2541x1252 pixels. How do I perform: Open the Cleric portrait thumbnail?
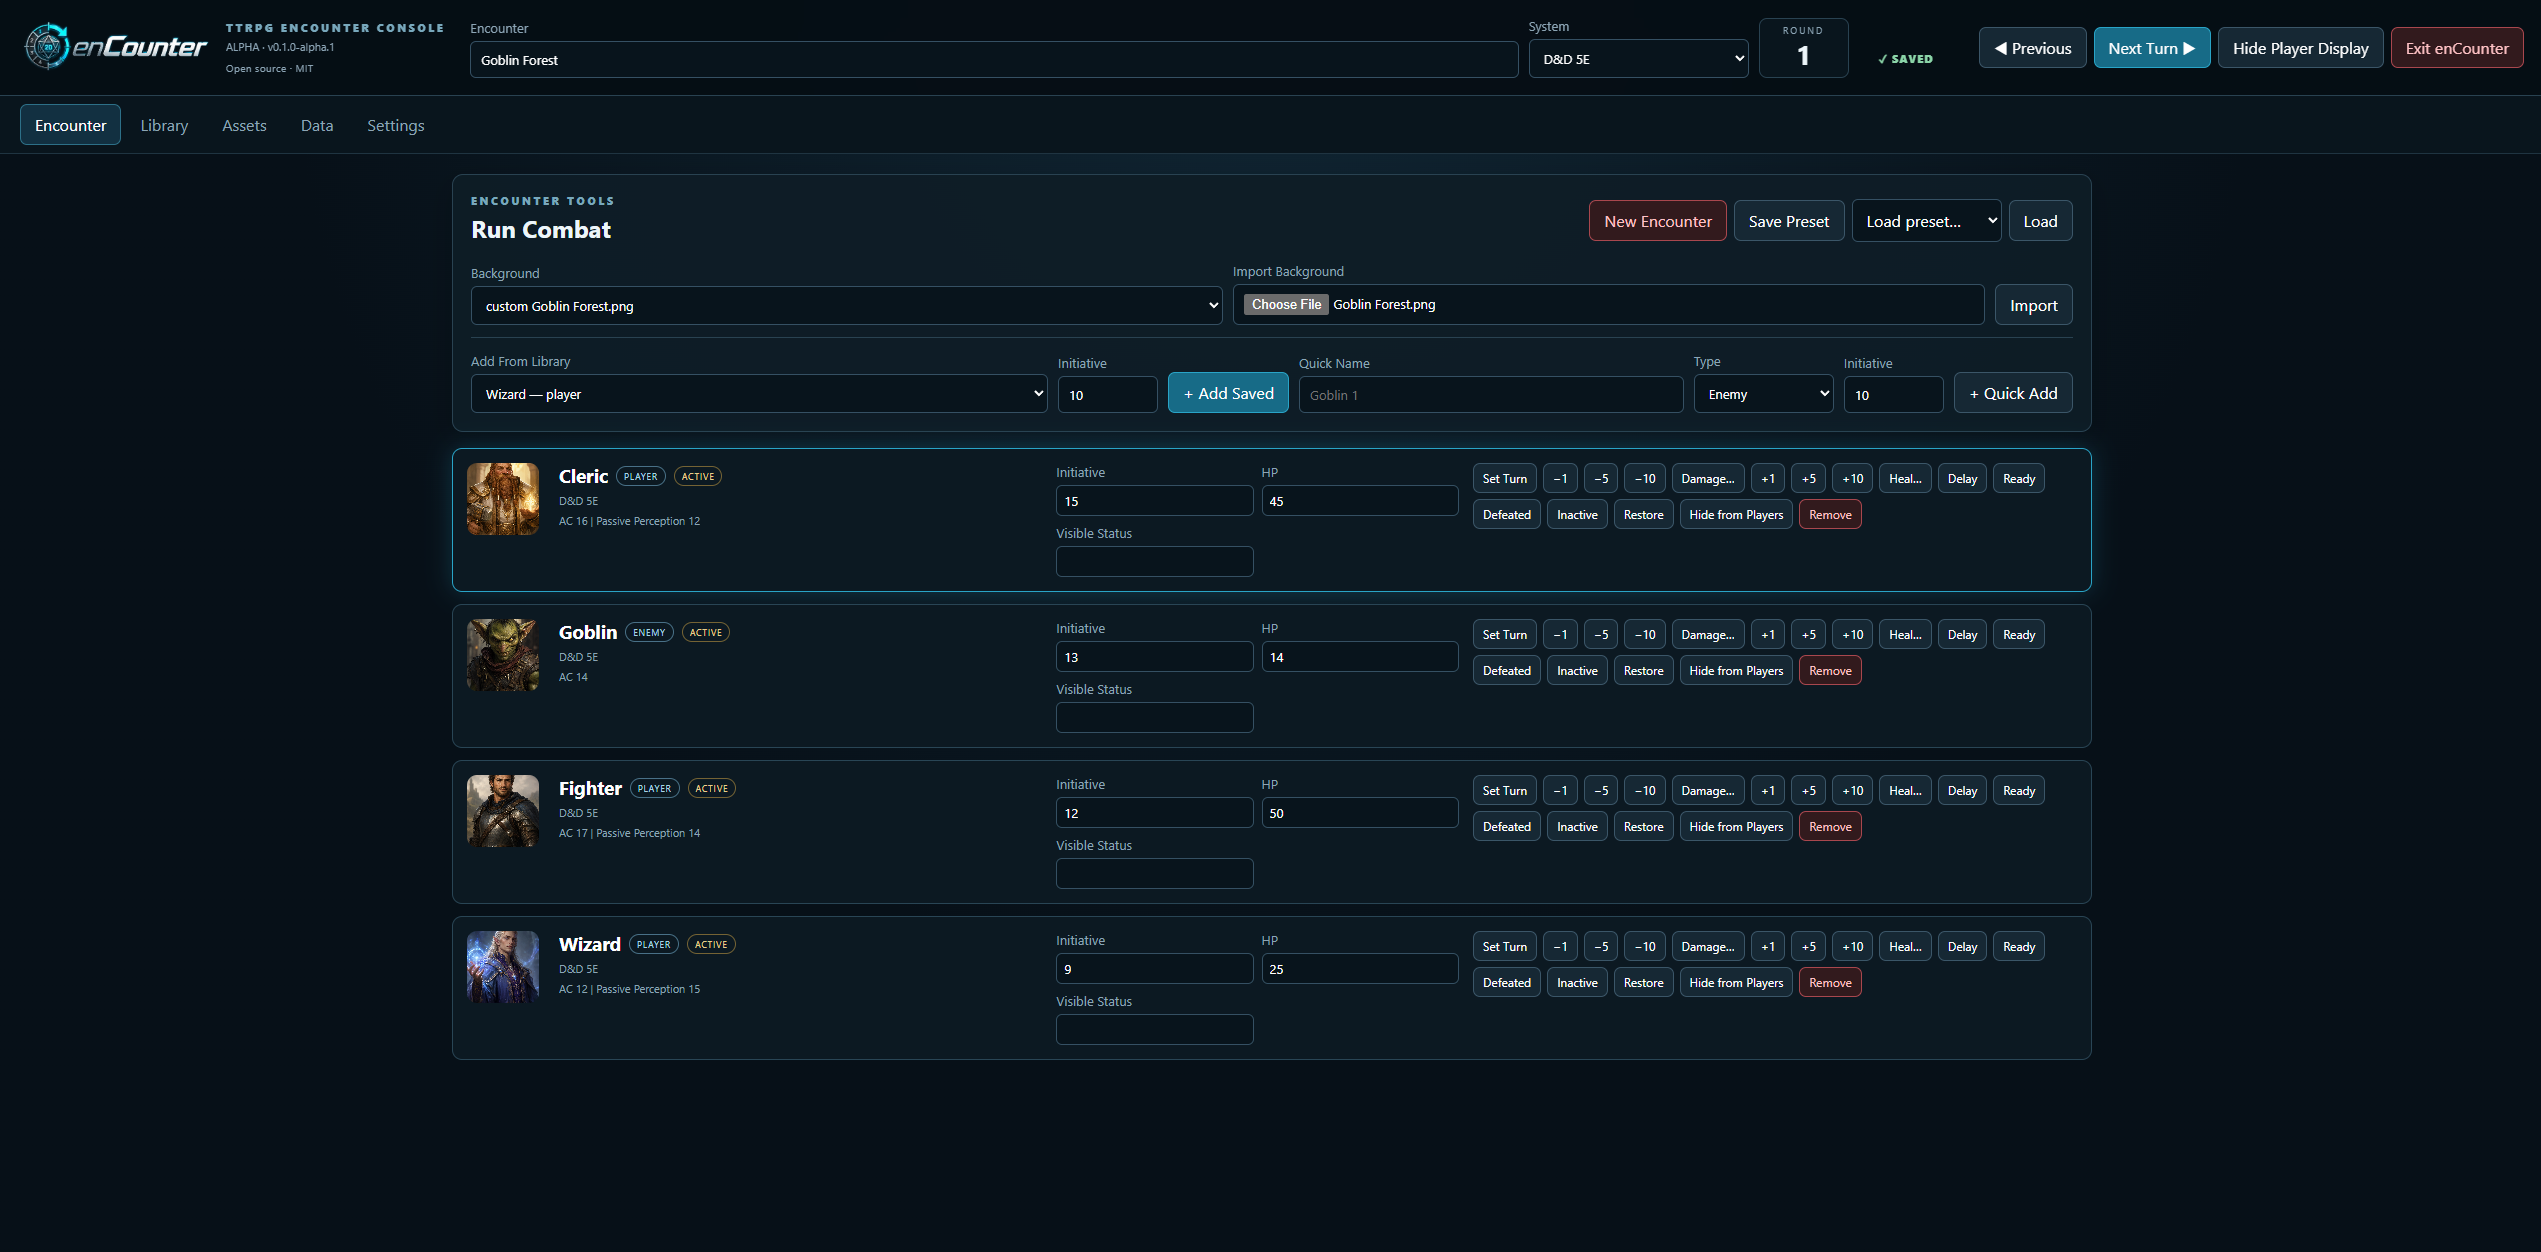click(x=503, y=499)
